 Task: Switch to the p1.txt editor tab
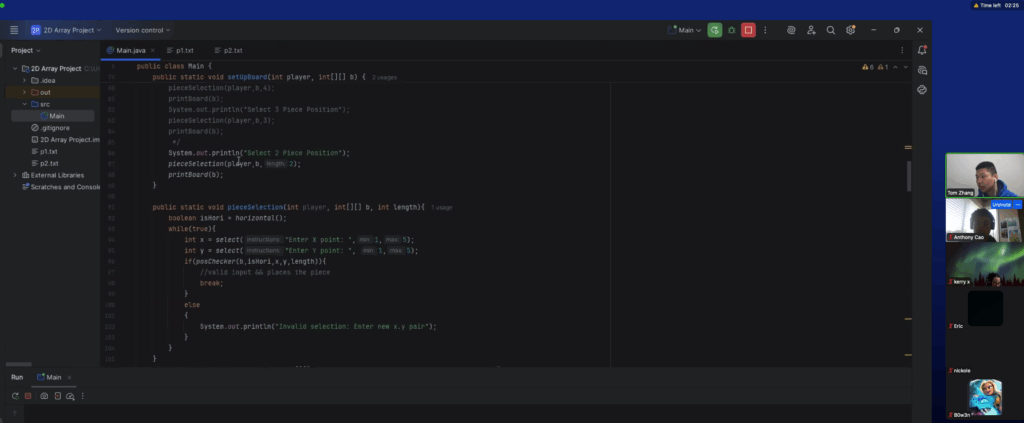184,50
